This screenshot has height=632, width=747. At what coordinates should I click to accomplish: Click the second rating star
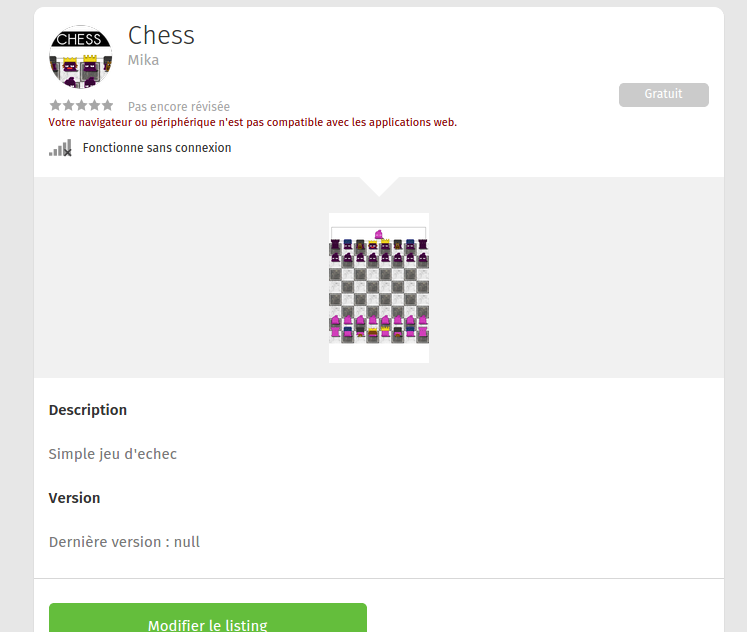click(x=68, y=105)
